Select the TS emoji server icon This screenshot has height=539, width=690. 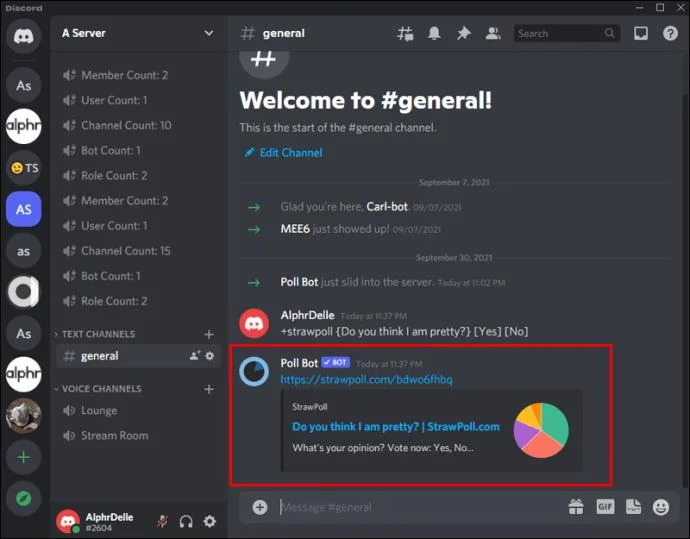[24, 168]
